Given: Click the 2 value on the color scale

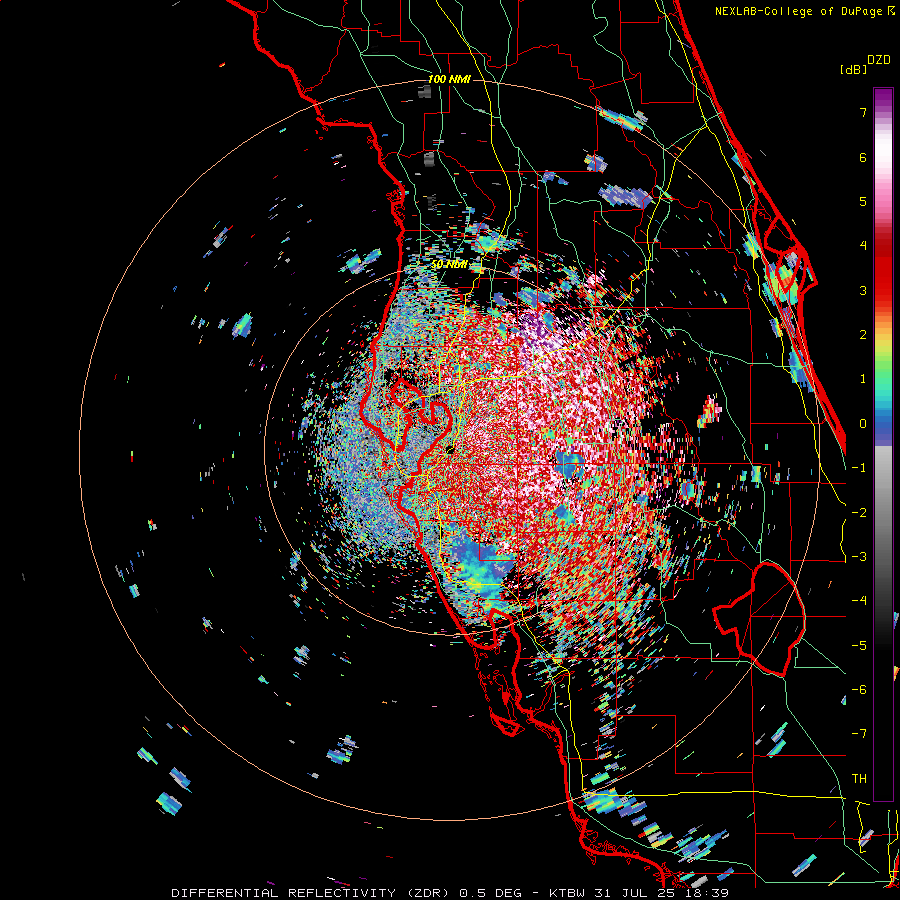Looking at the screenshot, I should click(863, 335).
